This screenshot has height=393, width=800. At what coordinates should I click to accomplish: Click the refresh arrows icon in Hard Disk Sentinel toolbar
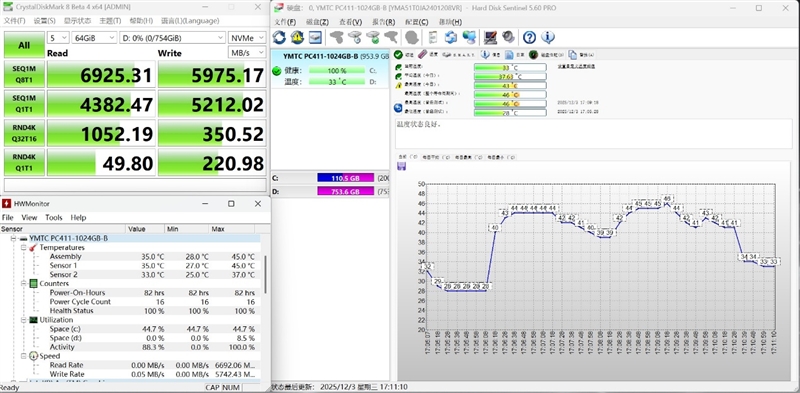(279, 37)
